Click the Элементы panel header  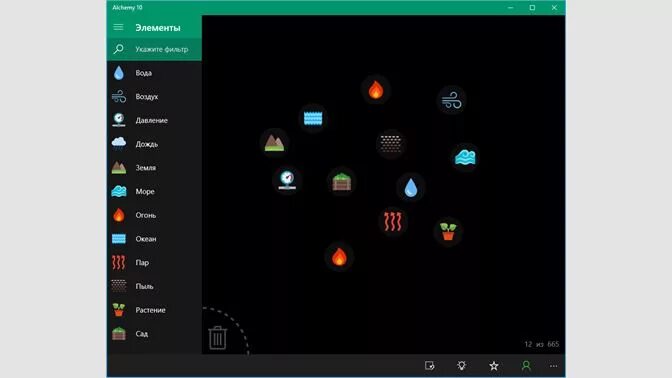pyautogui.click(x=158, y=28)
